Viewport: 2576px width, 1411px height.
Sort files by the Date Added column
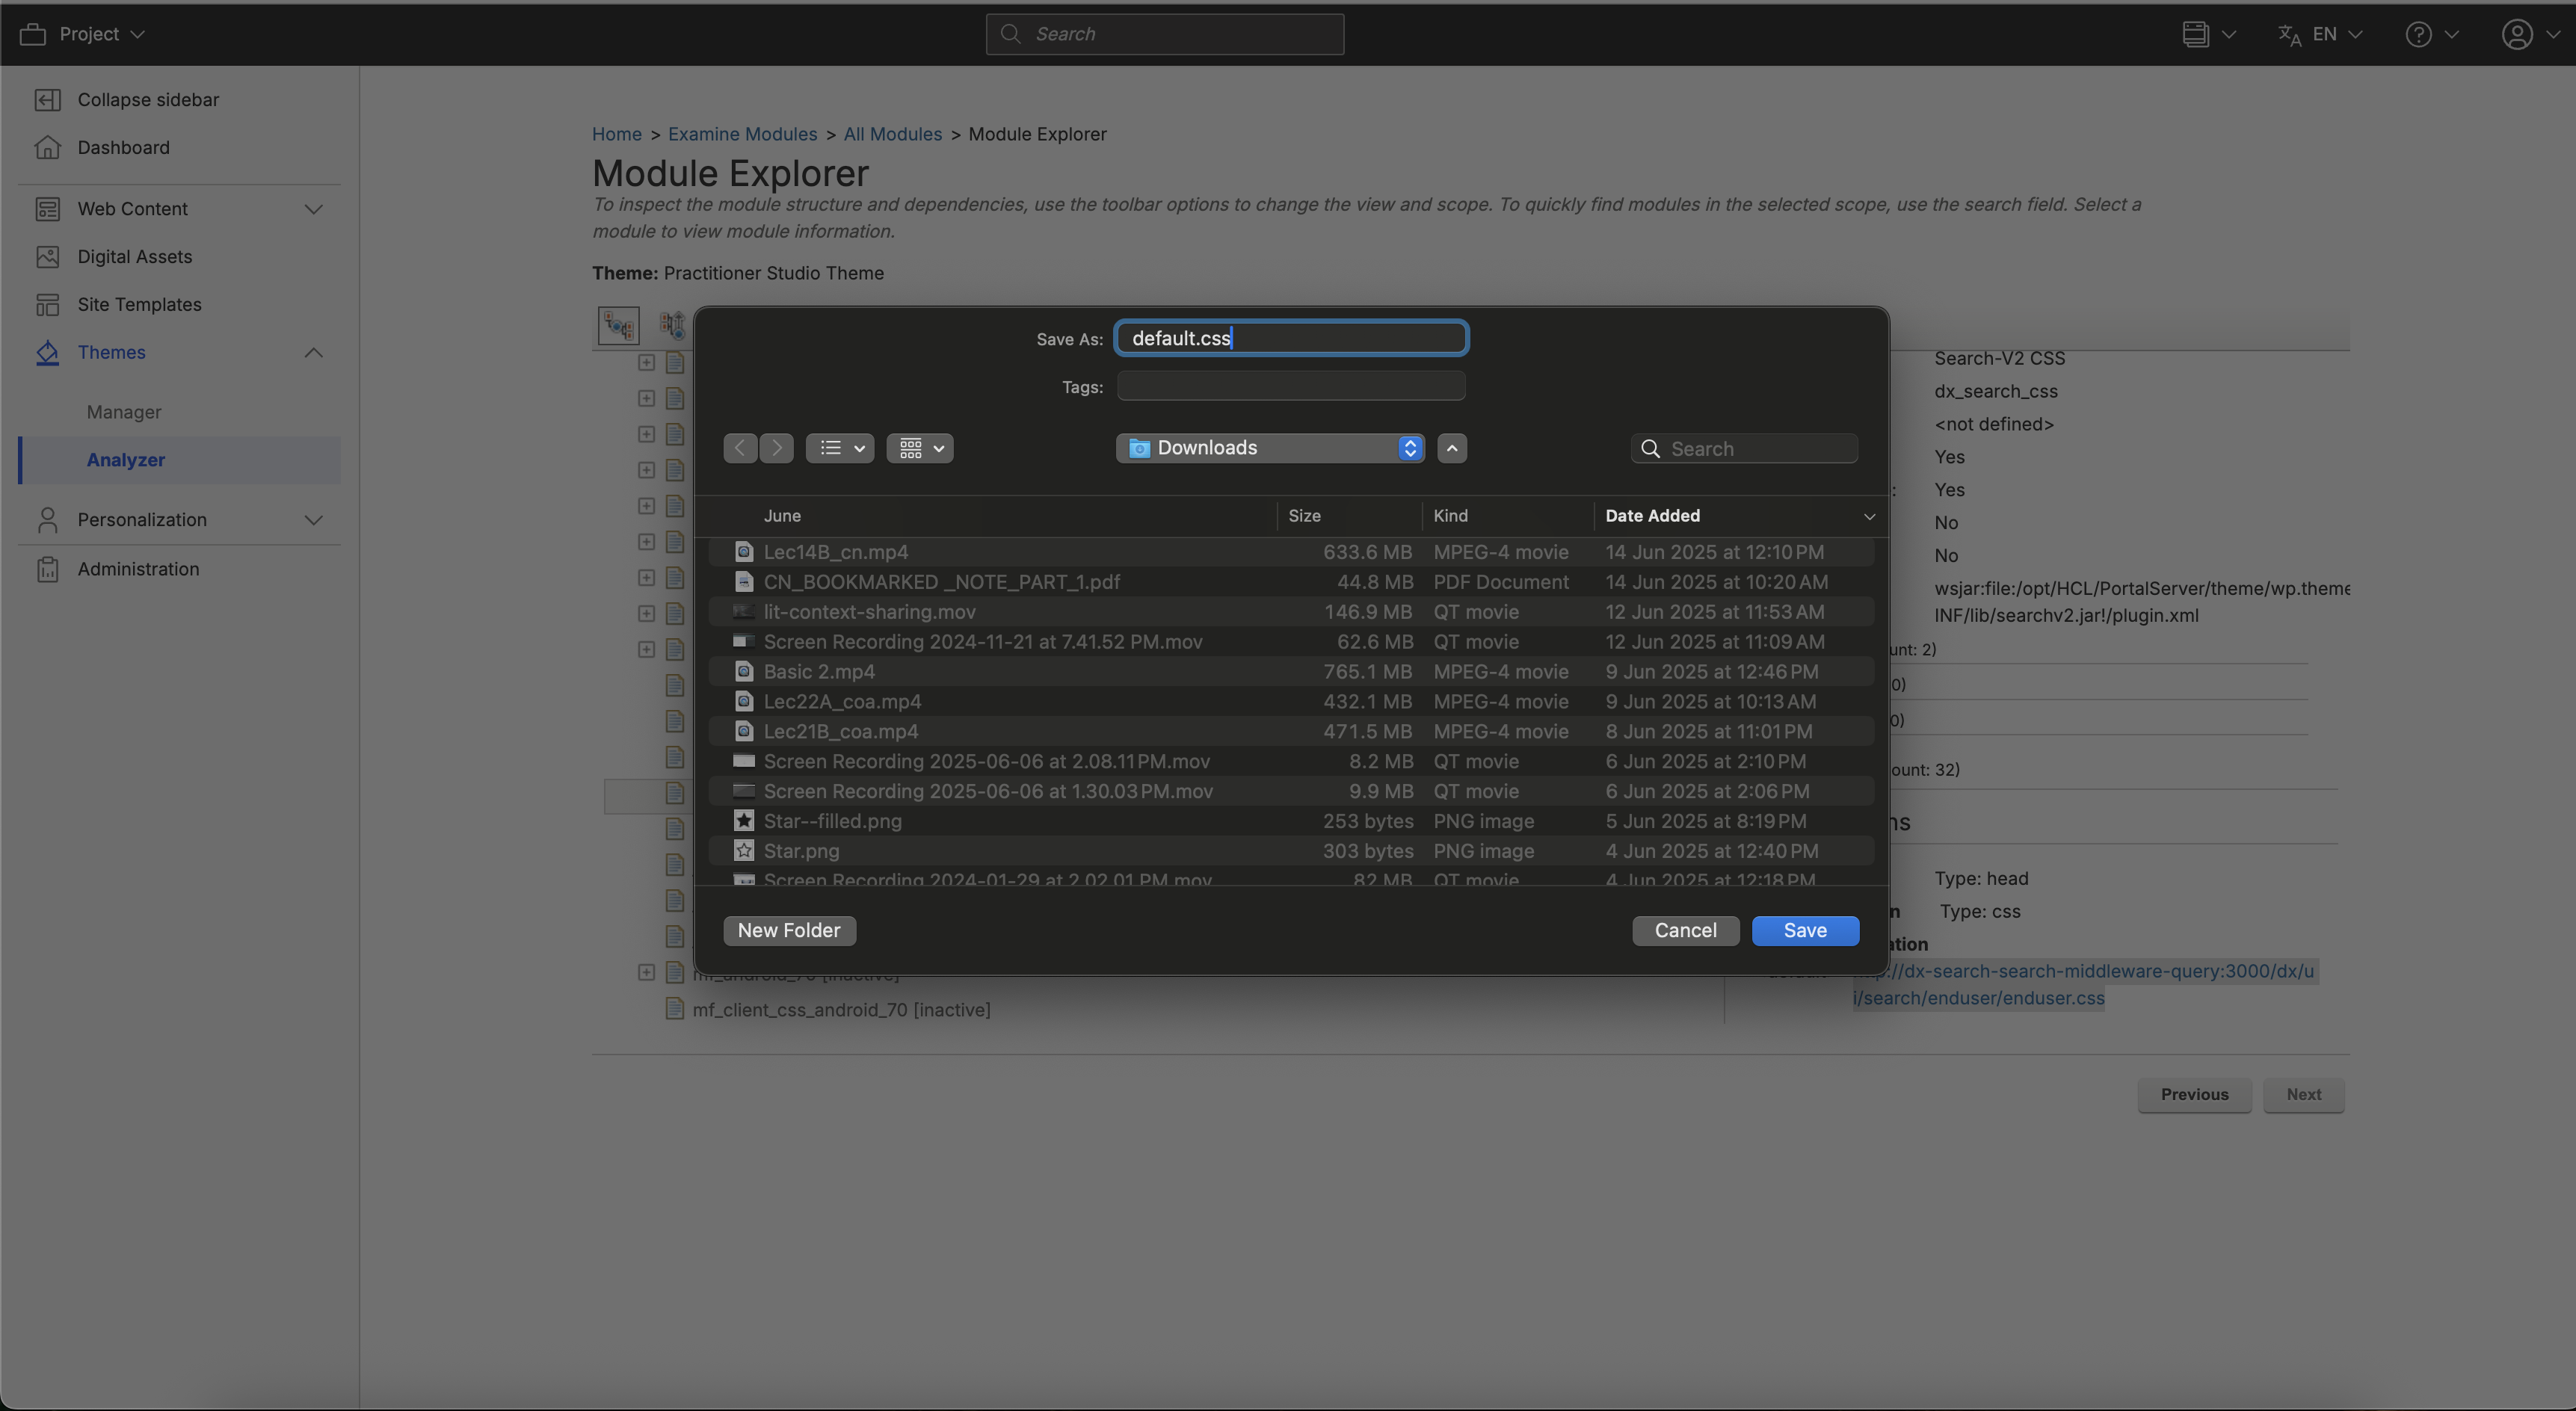click(x=1652, y=516)
